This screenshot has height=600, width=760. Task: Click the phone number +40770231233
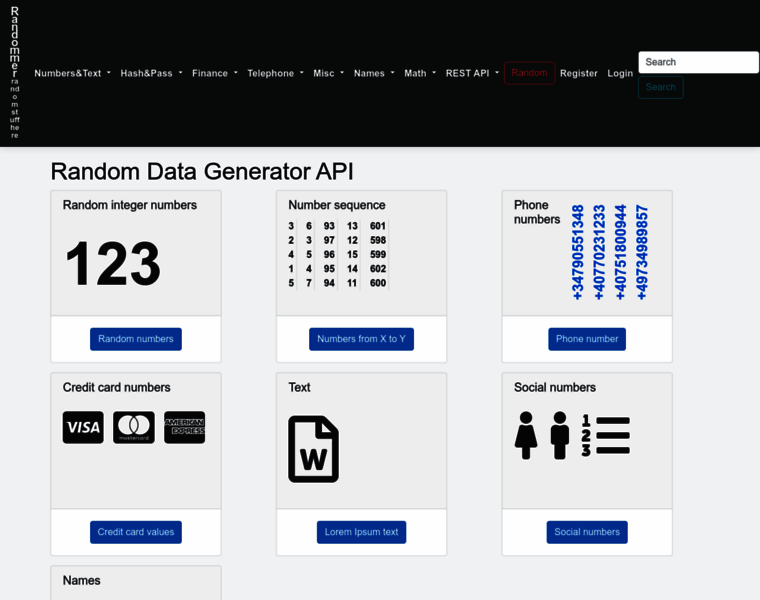point(599,253)
